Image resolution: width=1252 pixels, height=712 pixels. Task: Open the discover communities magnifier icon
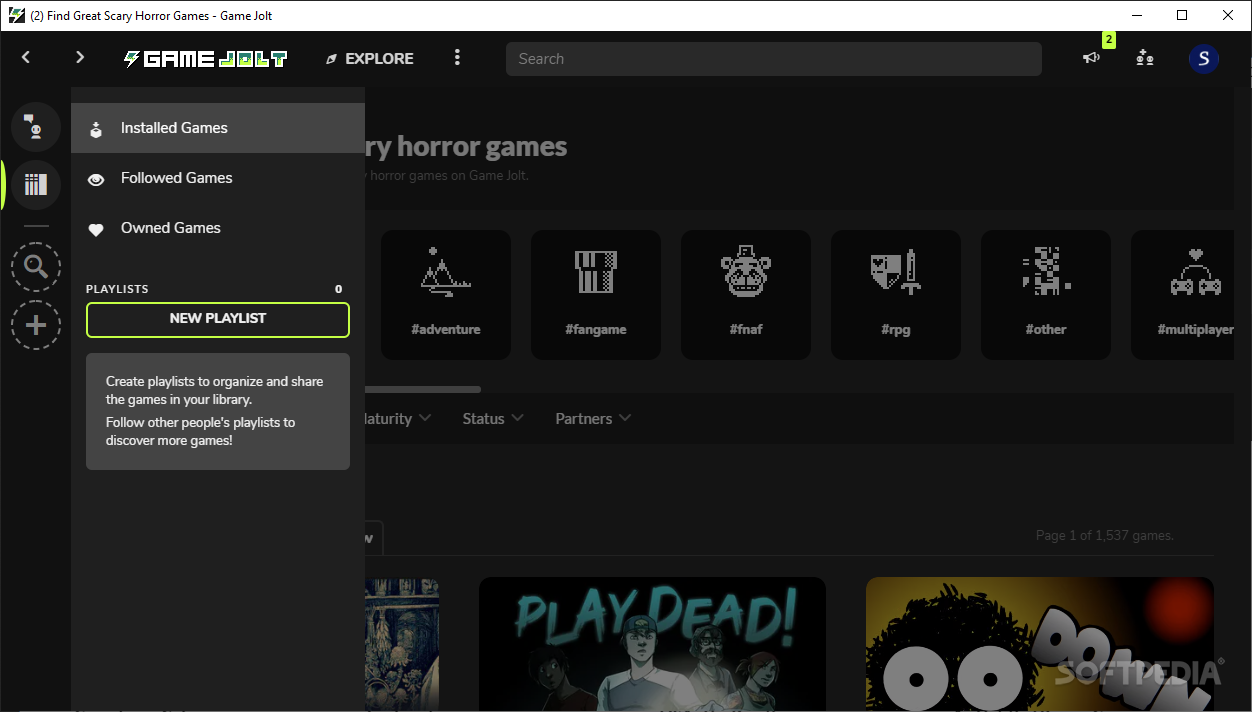pos(36,267)
